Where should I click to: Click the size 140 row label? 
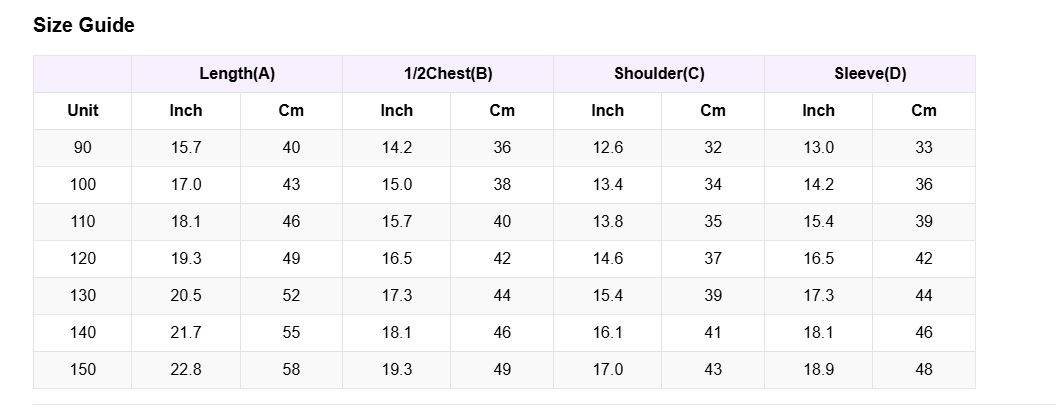point(83,333)
